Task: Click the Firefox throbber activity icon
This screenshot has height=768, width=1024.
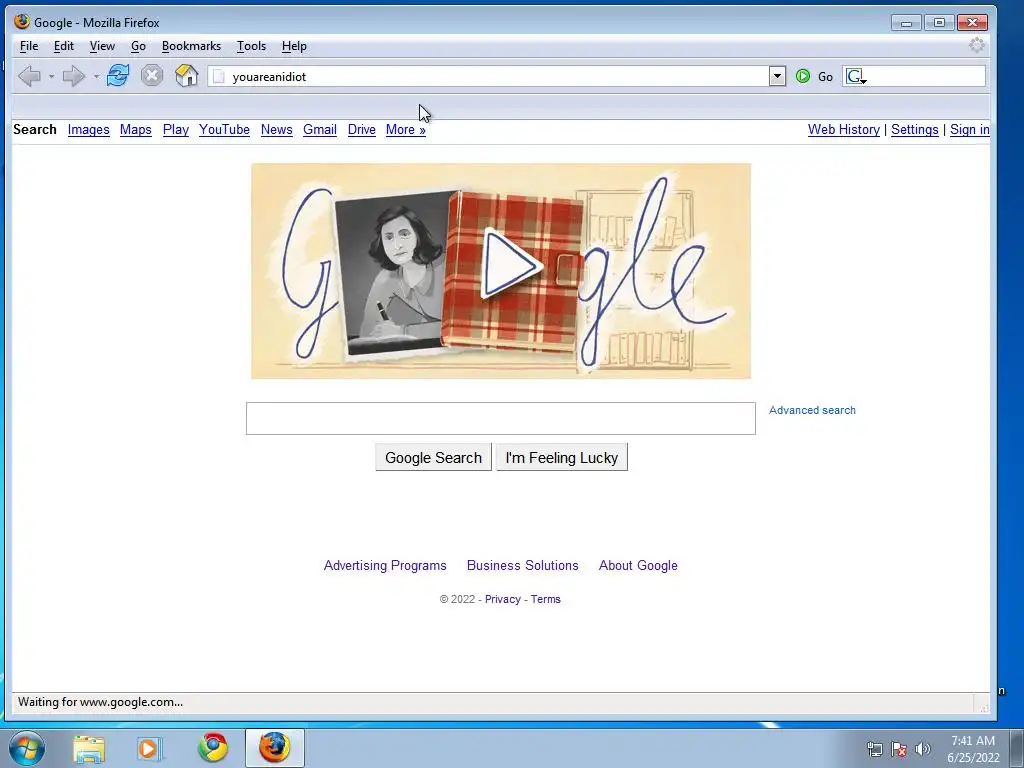Action: pyautogui.click(x=976, y=45)
